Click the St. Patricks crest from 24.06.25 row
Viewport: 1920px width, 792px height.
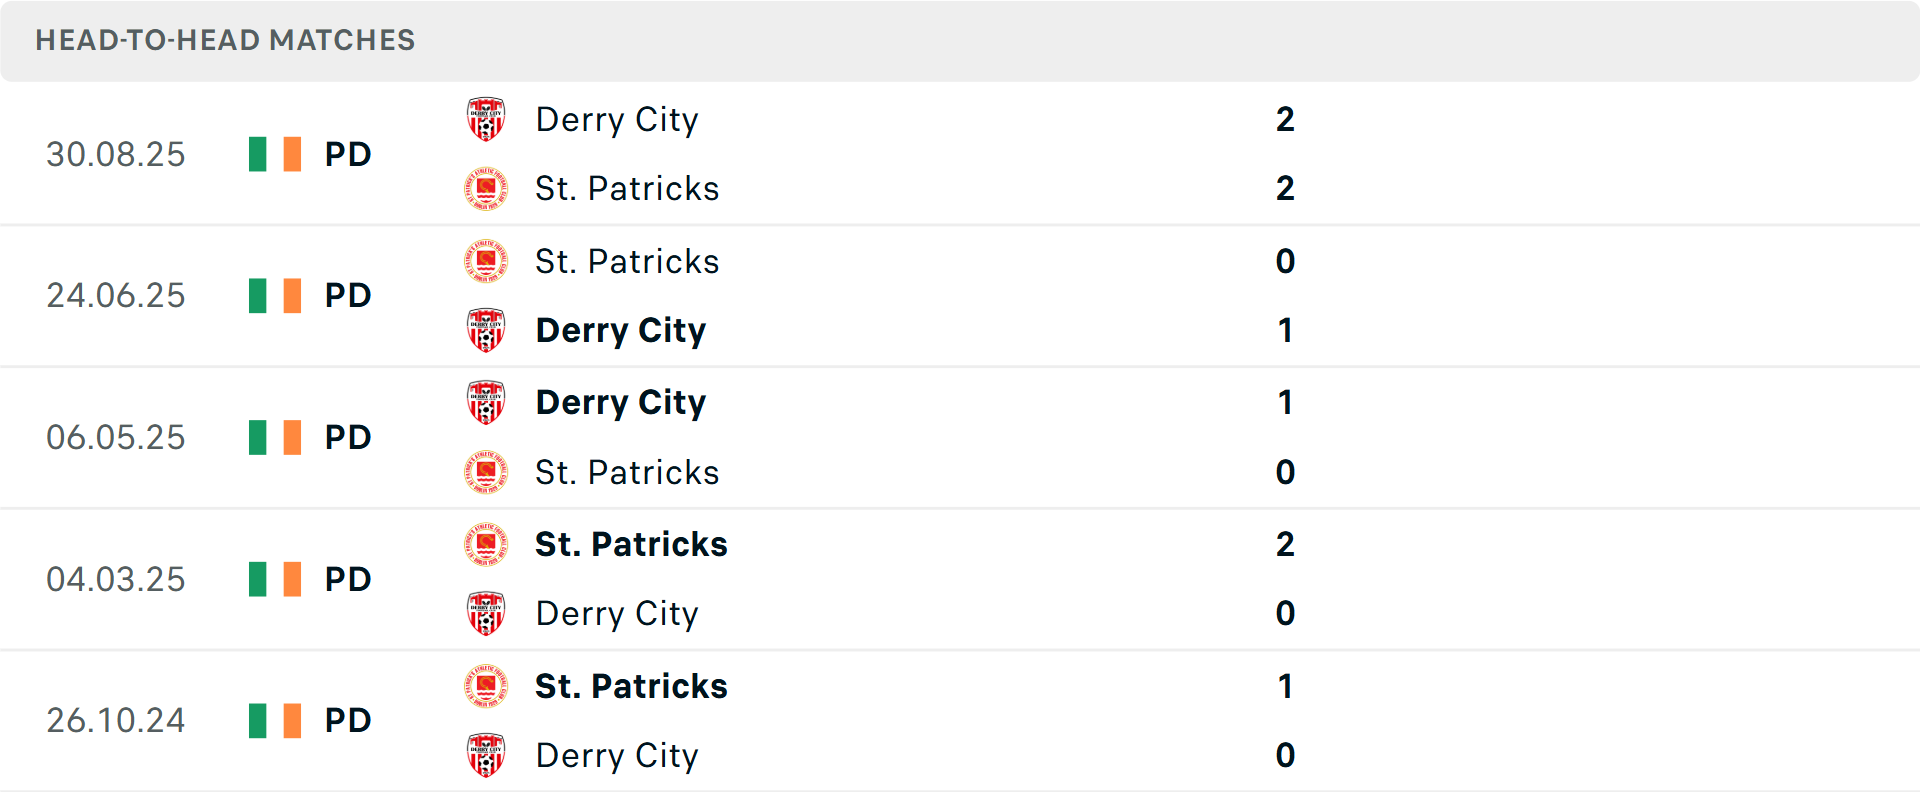485,262
